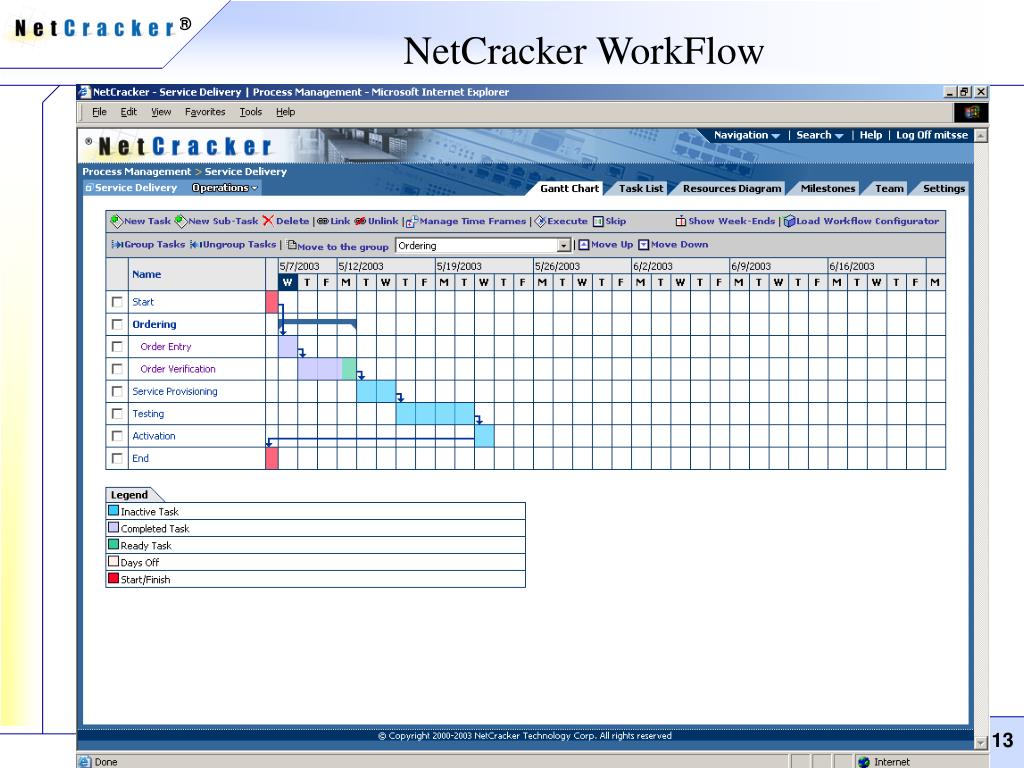Click the Show Week-Ends calendar icon
The height and width of the screenshot is (768, 1024).
point(680,221)
